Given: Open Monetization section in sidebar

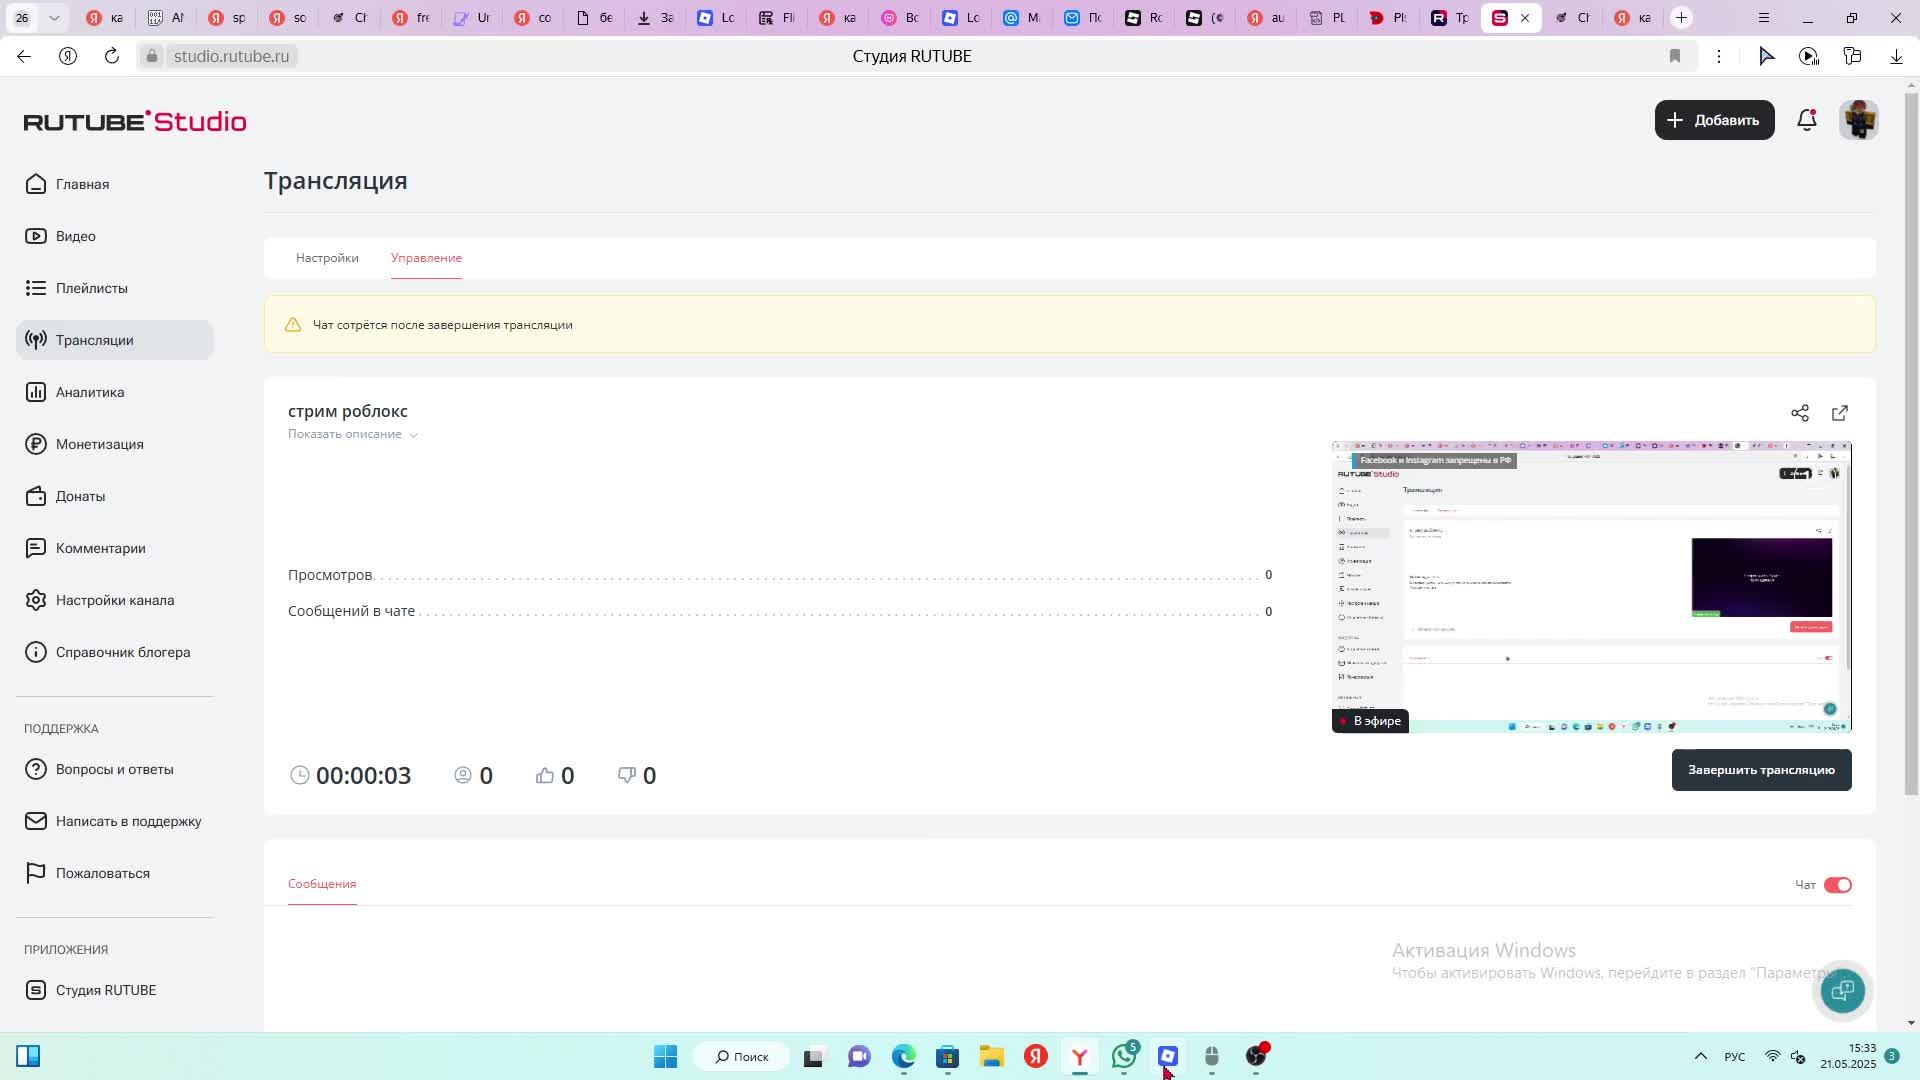Looking at the screenshot, I should [x=99, y=444].
